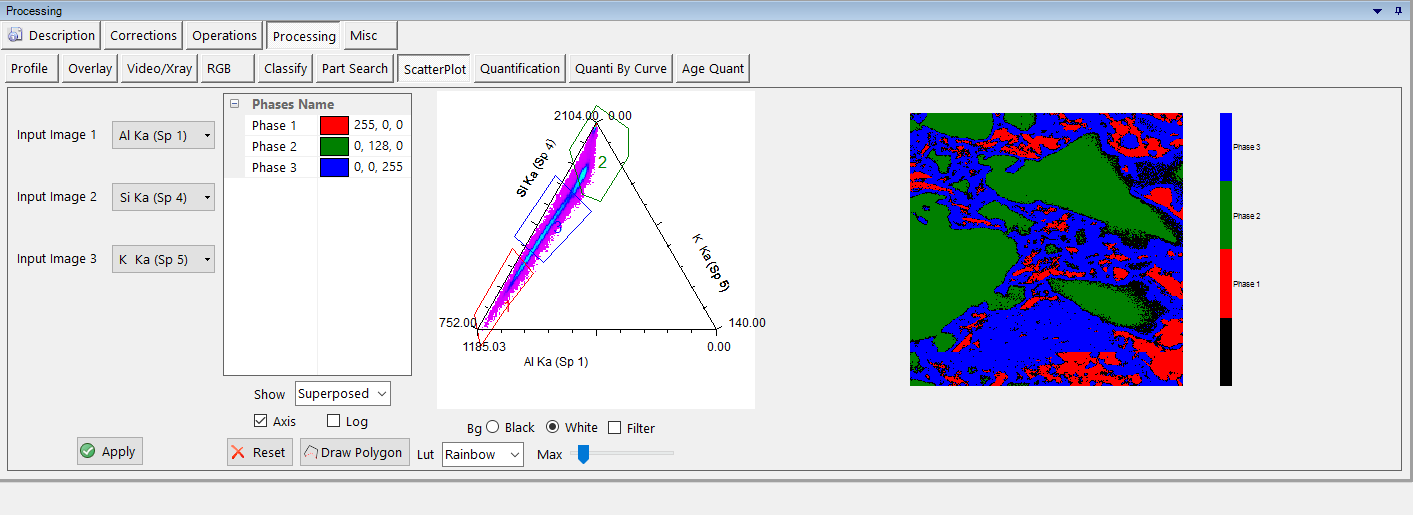Uncheck the Axis checkbox
Viewport: 1413px width, 515px height.
pos(261,421)
